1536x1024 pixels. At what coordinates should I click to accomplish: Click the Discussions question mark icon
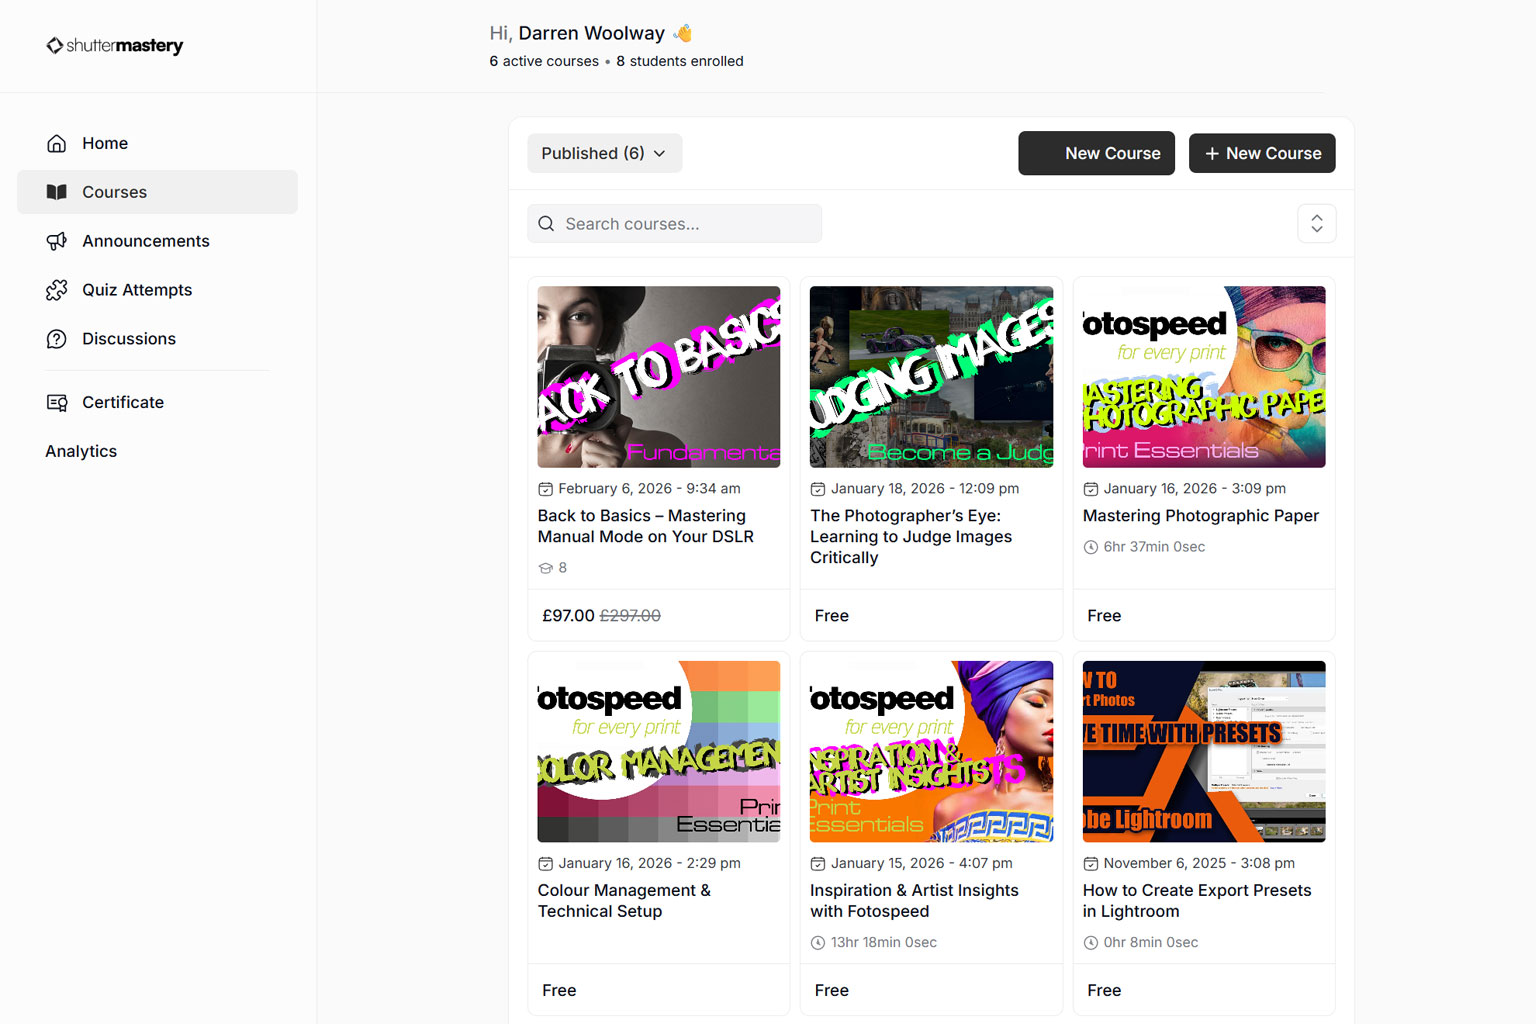pyautogui.click(x=57, y=339)
